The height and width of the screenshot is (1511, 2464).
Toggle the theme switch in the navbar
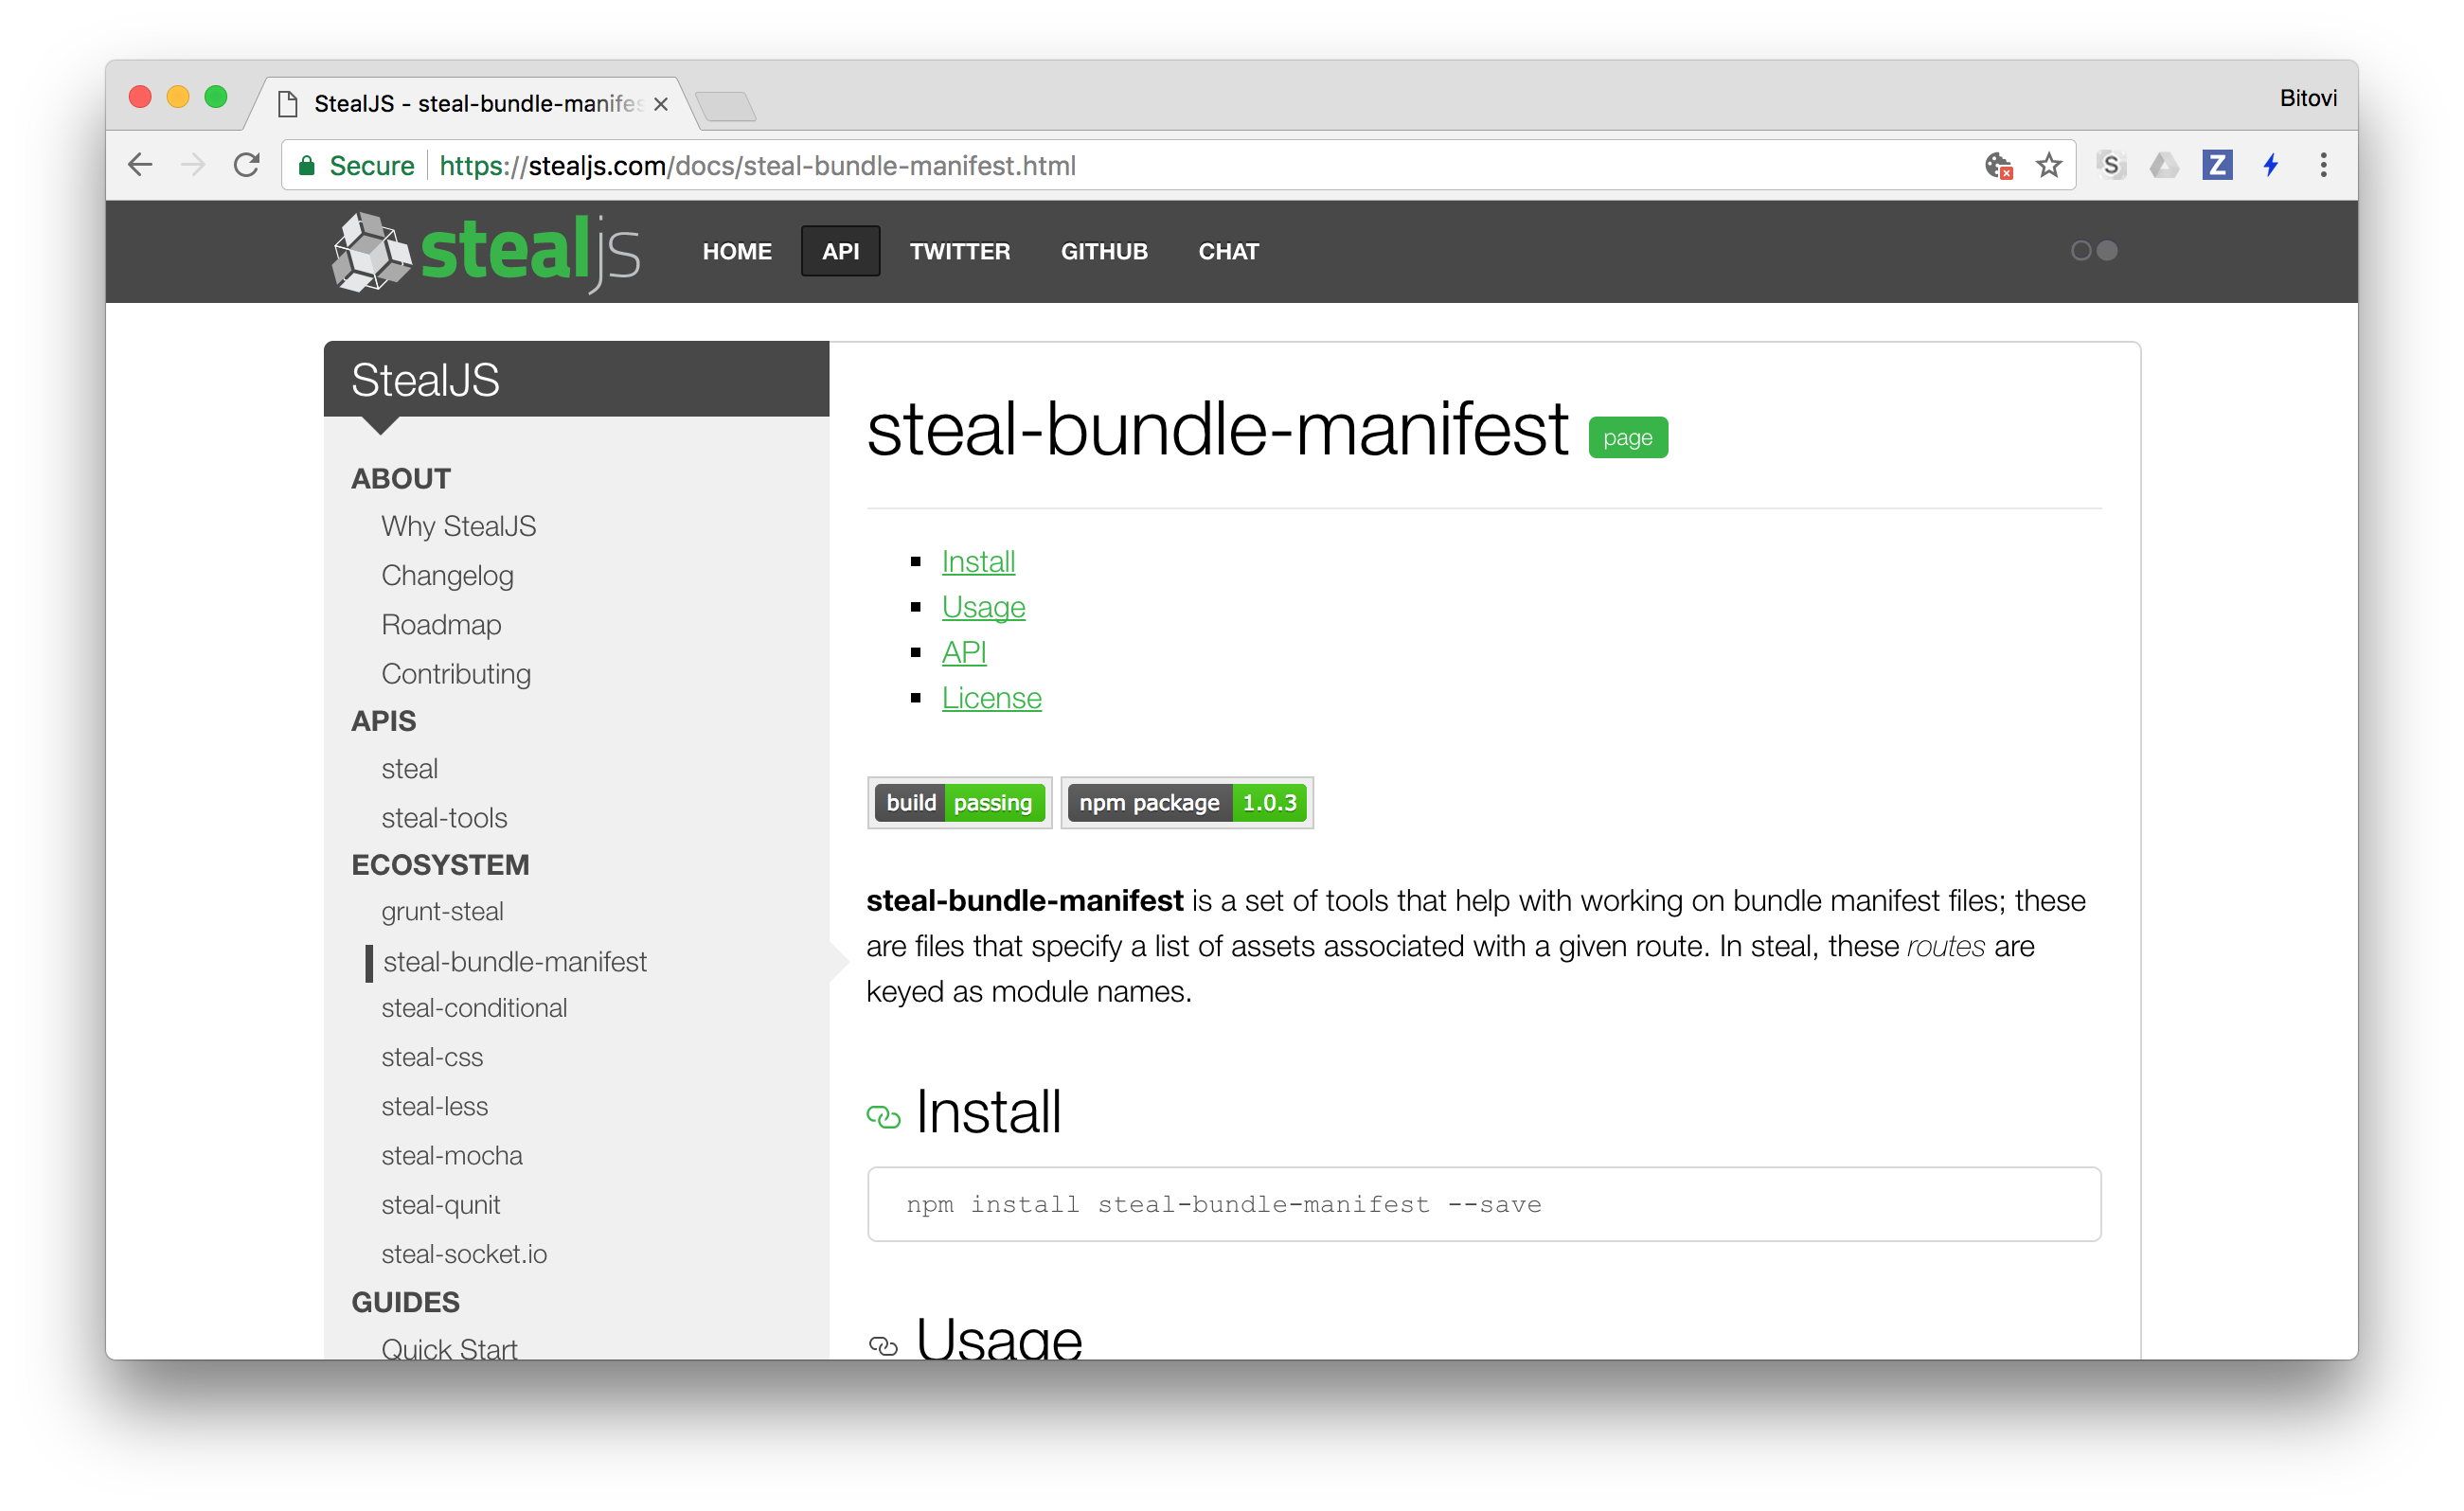2094,251
